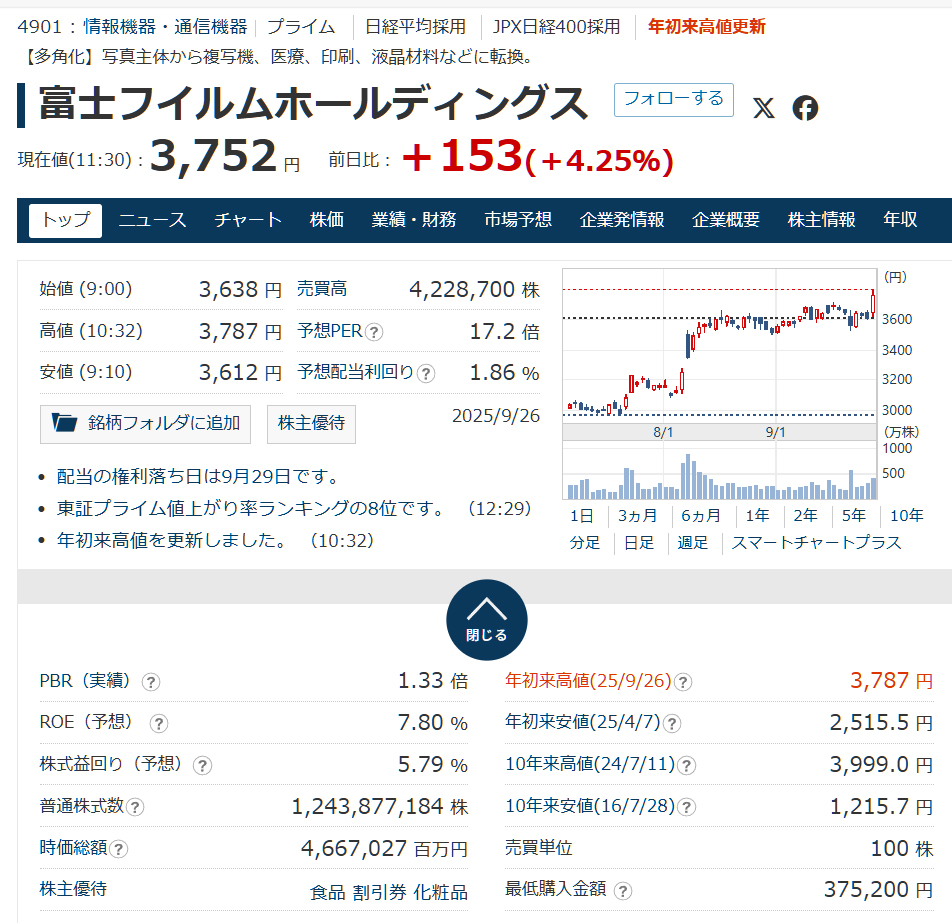Viewport: 952px width, 923px height.
Task: Click help icon next to 最低購入金額
Action: [x=623, y=890]
